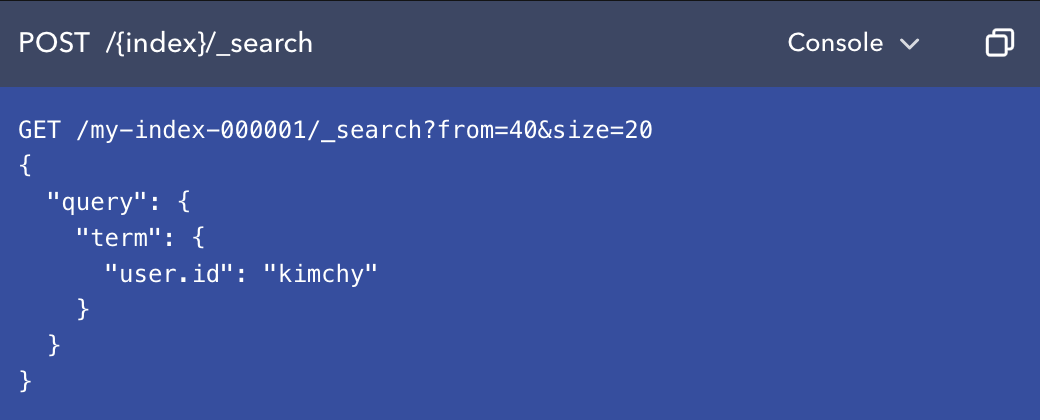The width and height of the screenshot is (1040, 420).
Task: Click the opening brace below the GET line
Action: [25, 166]
